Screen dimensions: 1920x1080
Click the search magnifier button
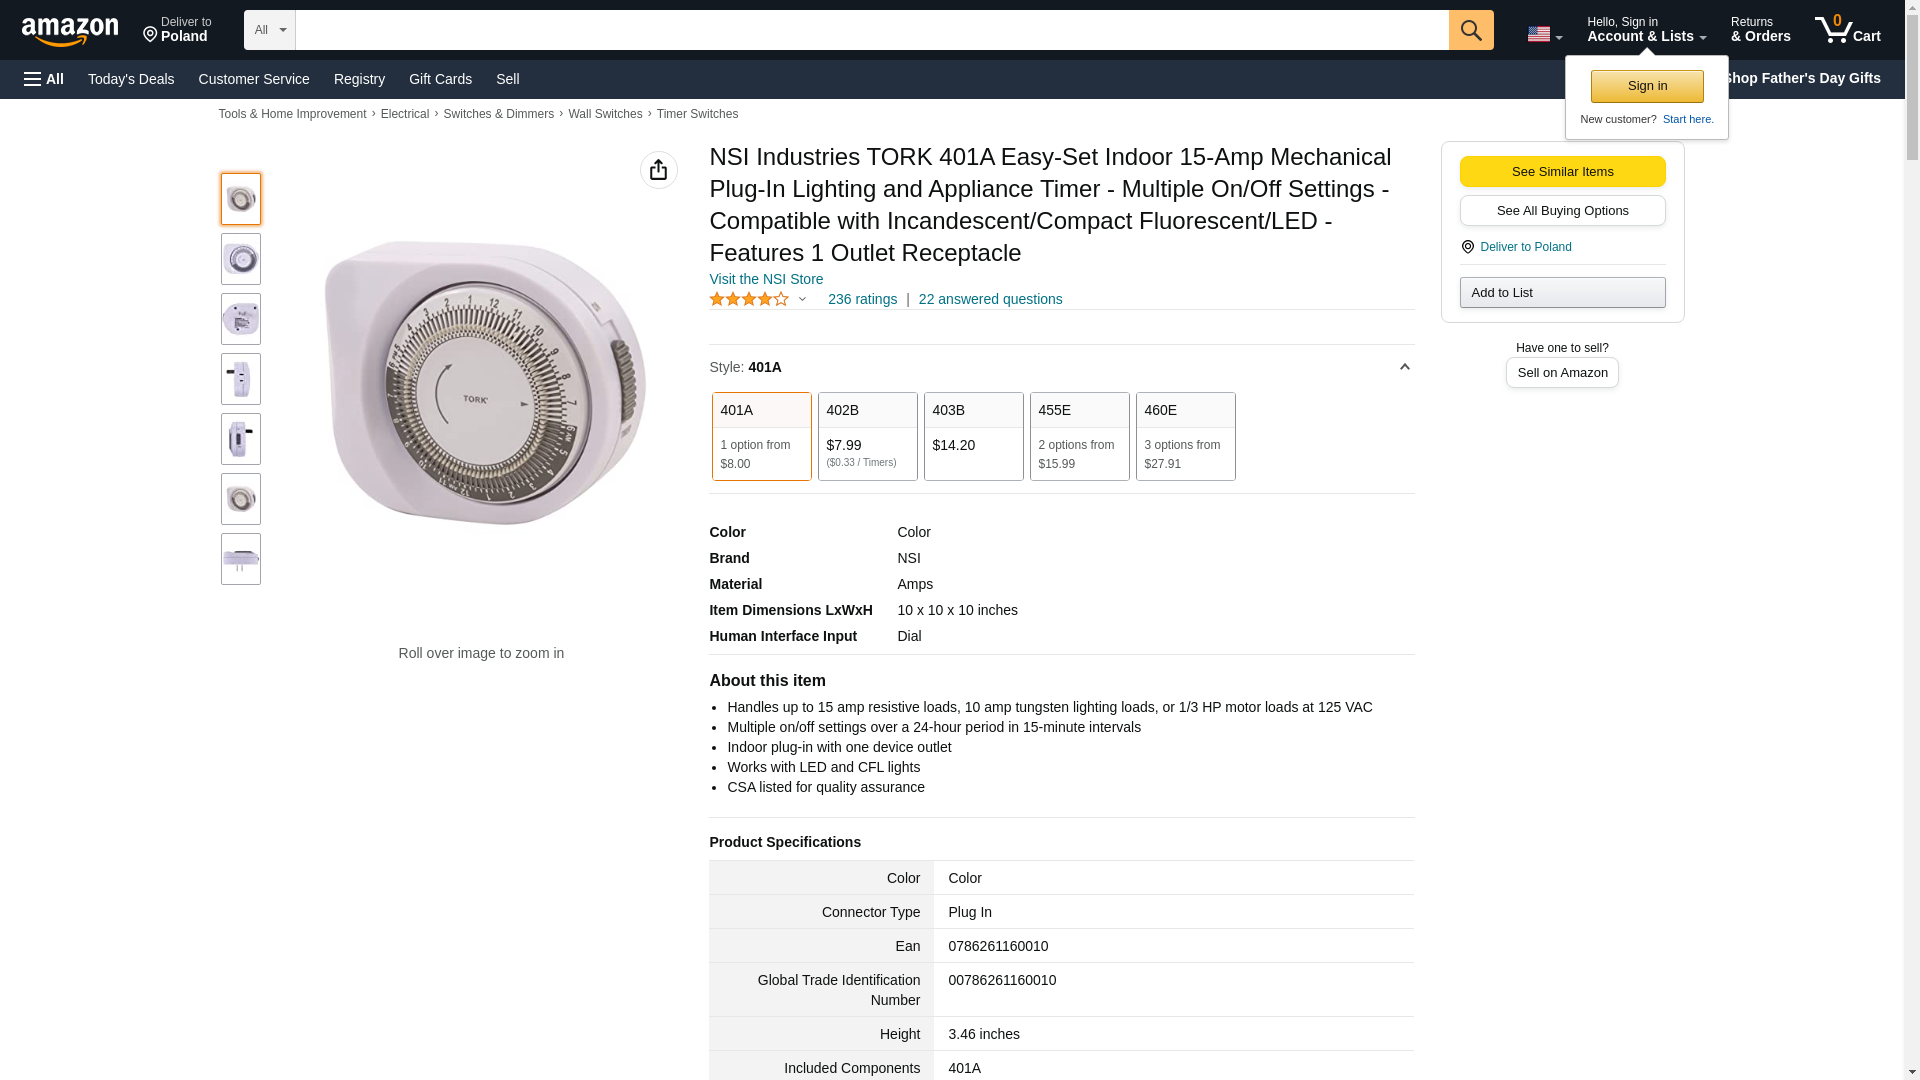[x=1470, y=30]
